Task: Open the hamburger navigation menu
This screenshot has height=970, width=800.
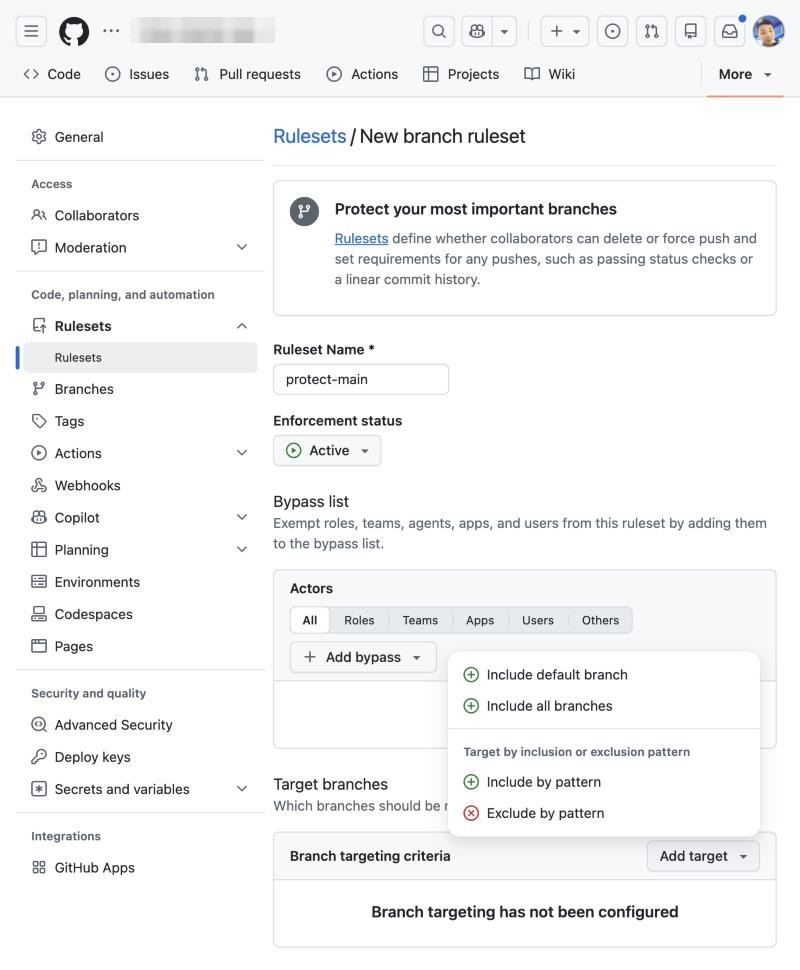Action: point(31,31)
